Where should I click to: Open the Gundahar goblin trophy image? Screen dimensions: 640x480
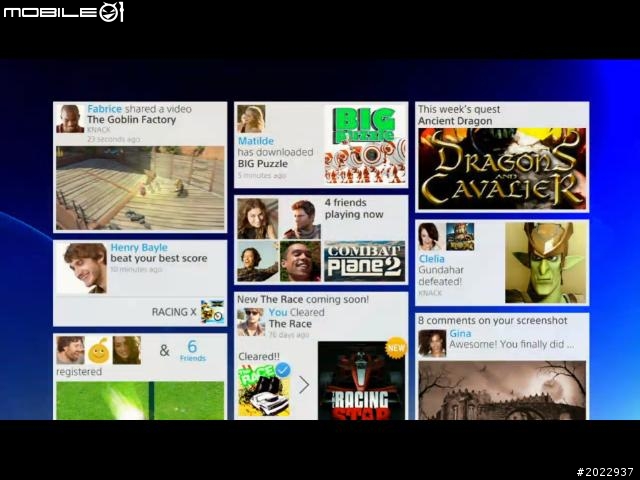tap(546, 263)
